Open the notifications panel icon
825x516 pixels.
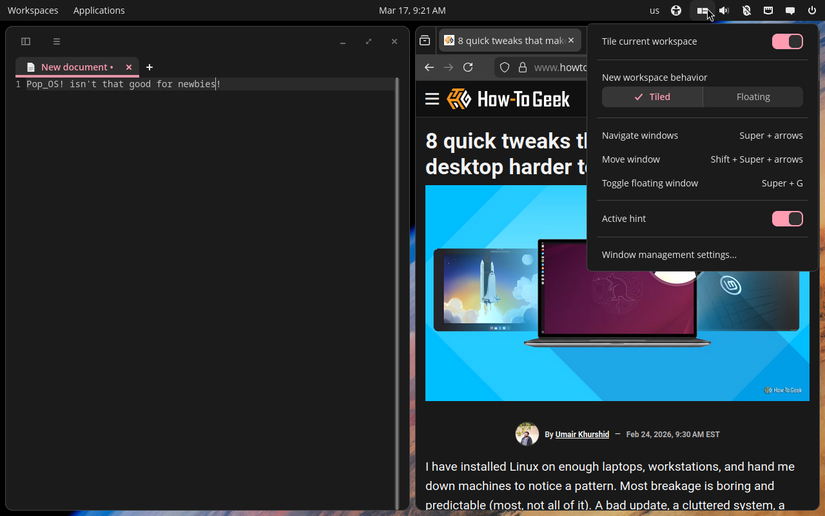pos(790,11)
